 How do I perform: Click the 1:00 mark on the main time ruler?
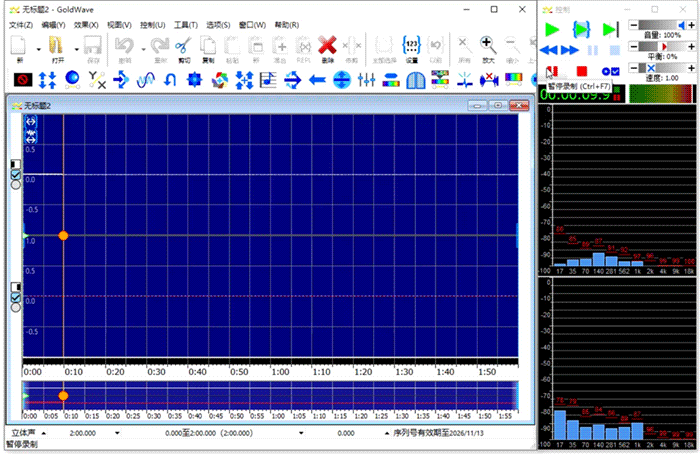280,372
